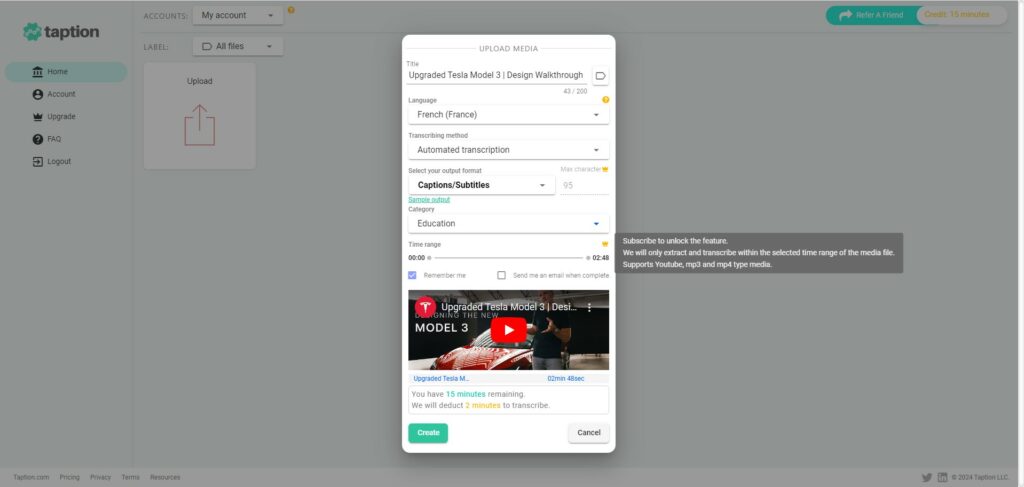
Task: Open the Twitter icon in footer
Action: point(927,477)
